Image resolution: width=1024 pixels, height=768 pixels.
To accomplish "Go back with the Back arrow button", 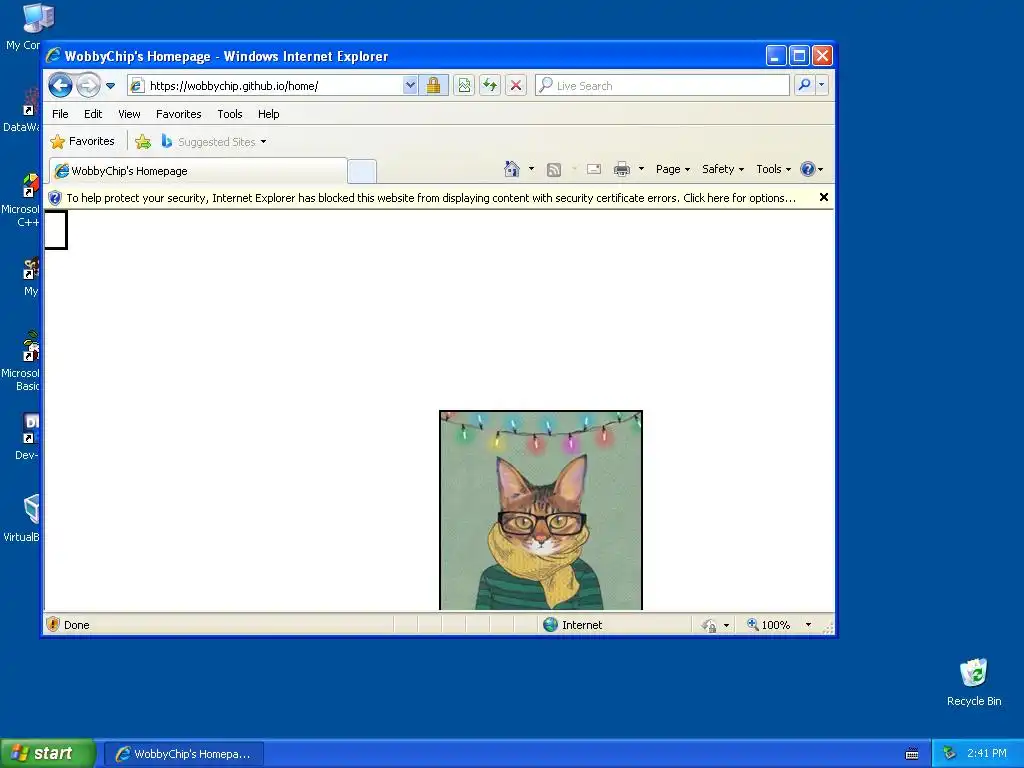I will click(60, 85).
